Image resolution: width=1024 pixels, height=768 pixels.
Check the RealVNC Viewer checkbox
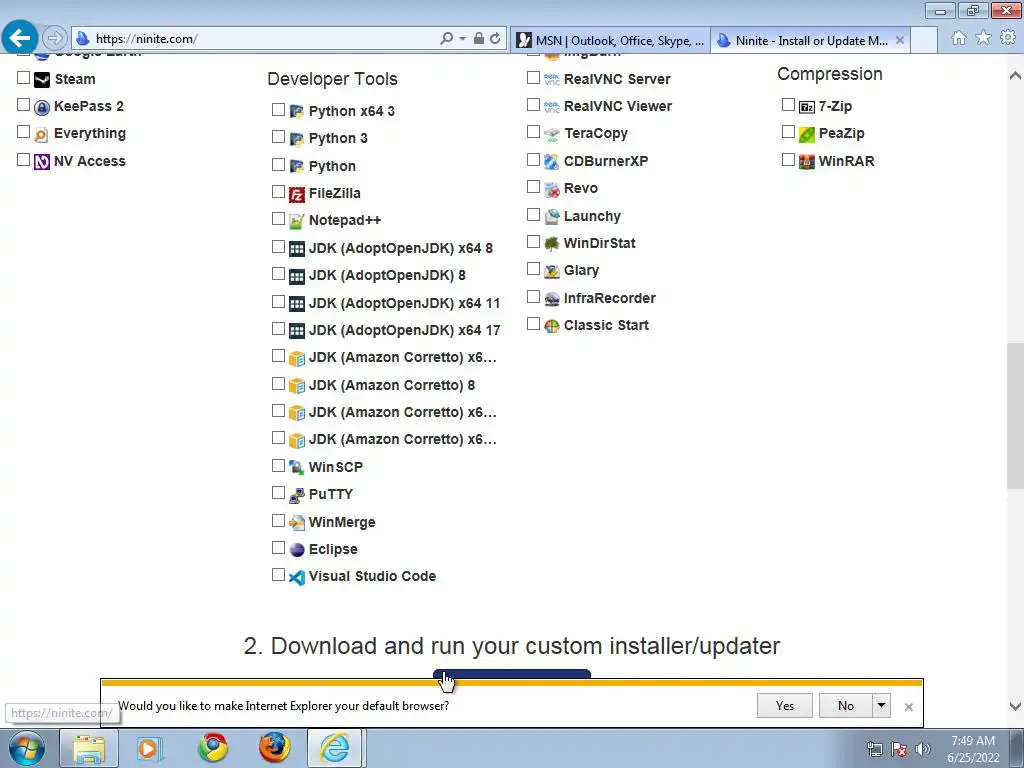coord(534,105)
